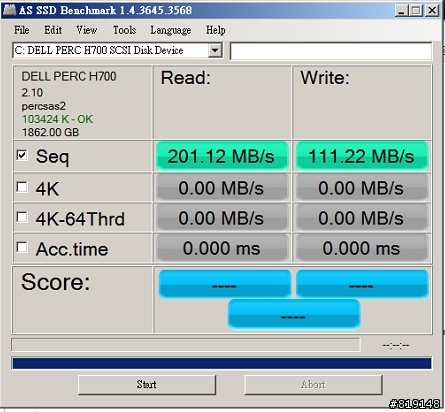Open the Language menu

[x=171, y=30]
